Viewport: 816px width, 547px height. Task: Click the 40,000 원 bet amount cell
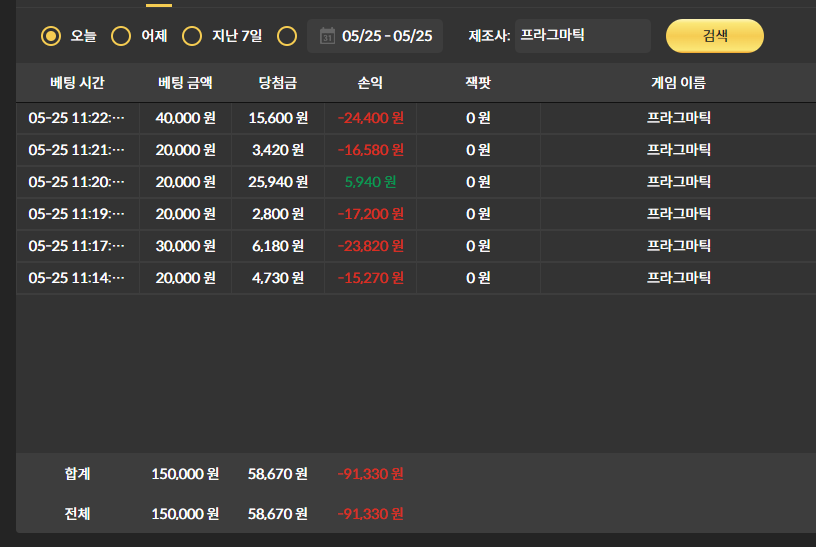(x=185, y=118)
